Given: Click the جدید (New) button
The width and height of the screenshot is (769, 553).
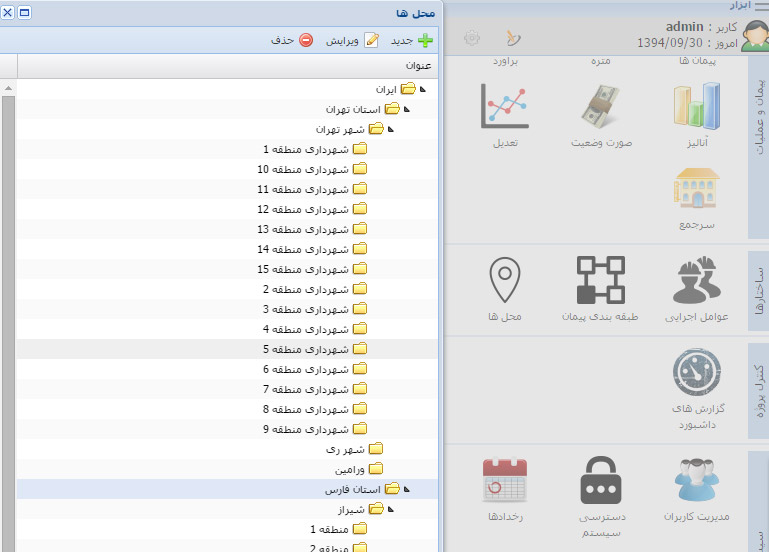Looking at the screenshot, I should [411, 41].
